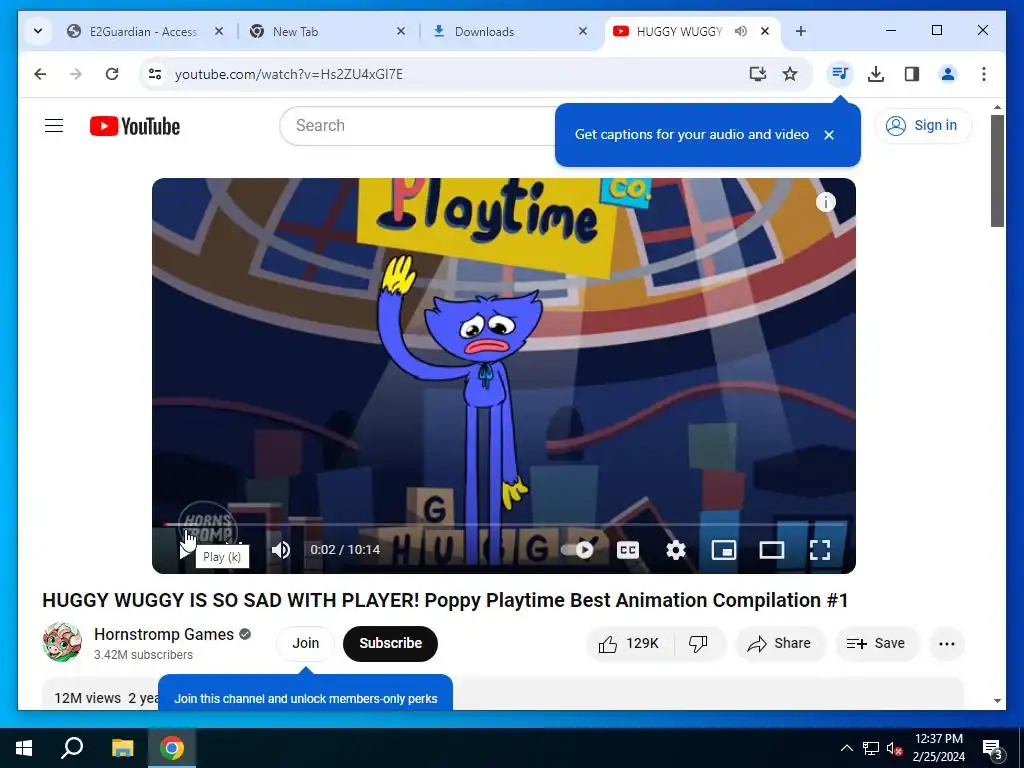Open the Windows Start menu

tap(24, 748)
